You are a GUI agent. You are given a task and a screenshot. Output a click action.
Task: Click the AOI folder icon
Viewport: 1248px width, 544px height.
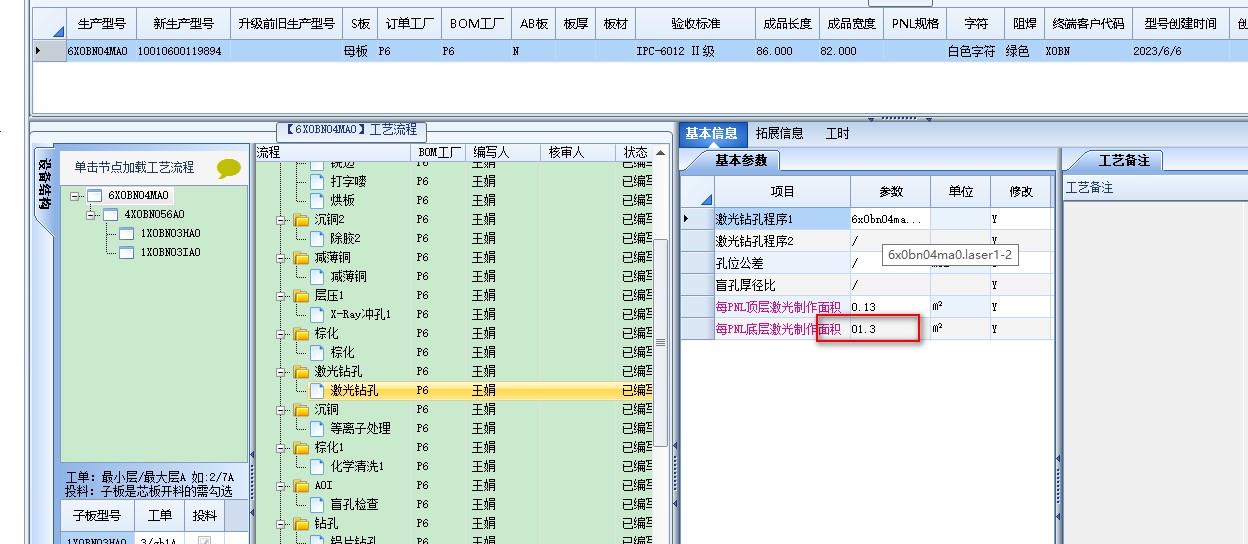pos(301,485)
